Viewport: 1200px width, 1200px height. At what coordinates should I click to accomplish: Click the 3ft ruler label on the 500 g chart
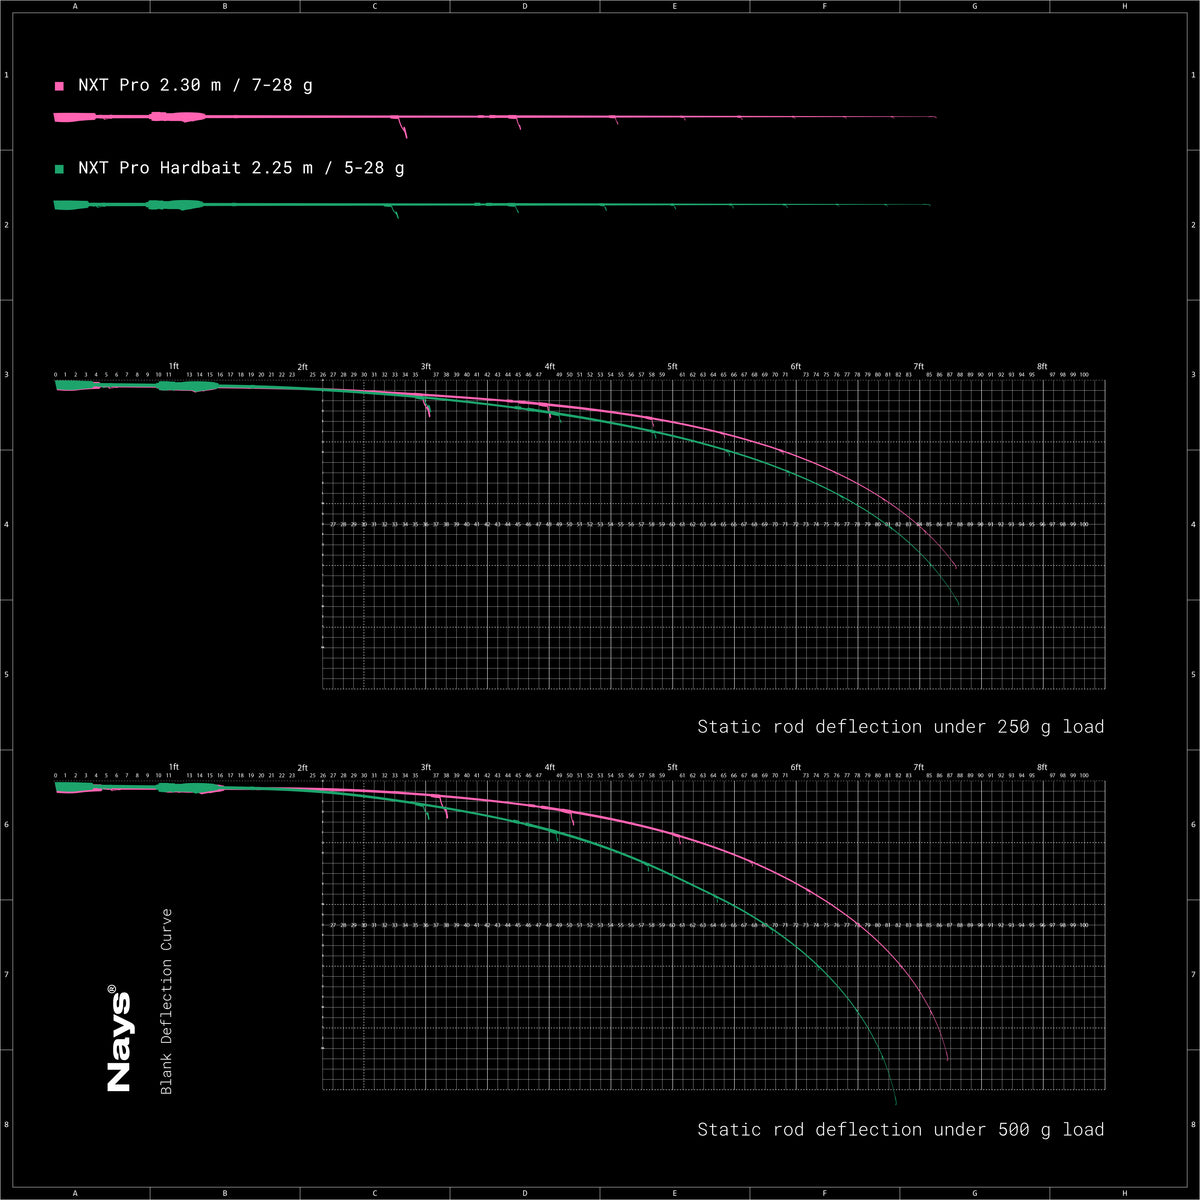[x=425, y=767]
